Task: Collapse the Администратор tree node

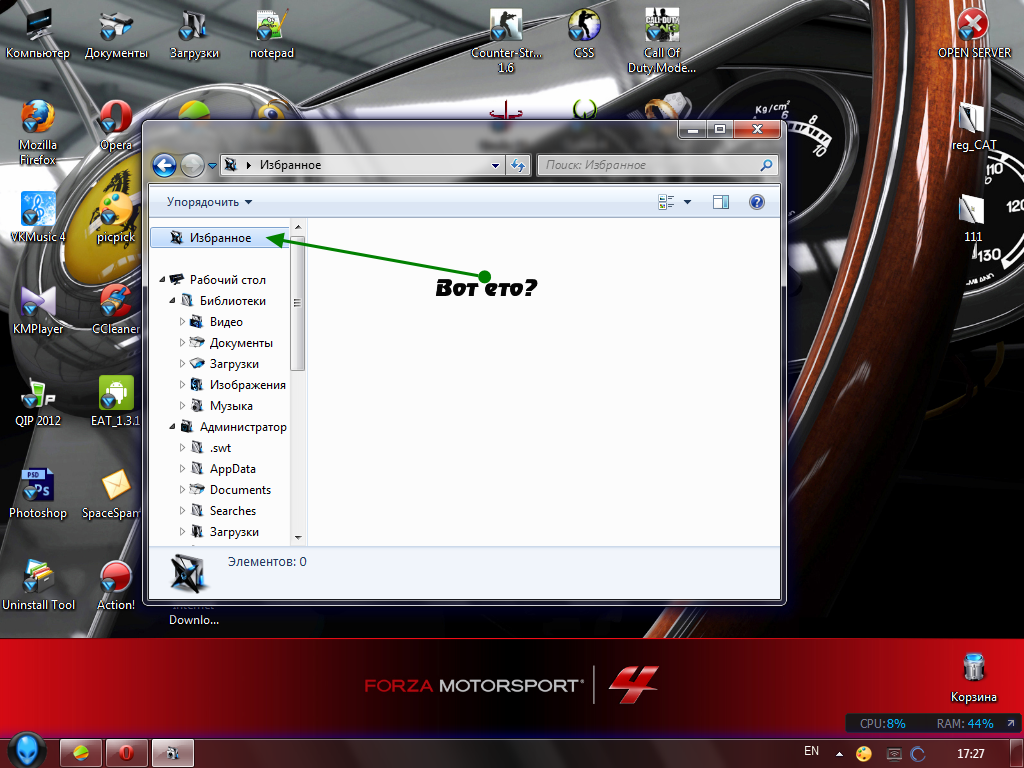Action: [x=172, y=427]
